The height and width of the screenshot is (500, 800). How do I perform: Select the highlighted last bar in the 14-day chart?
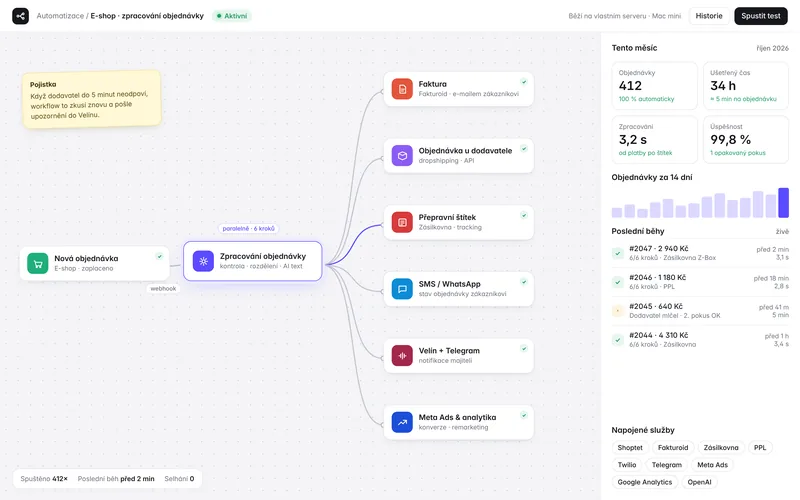[x=783, y=203]
